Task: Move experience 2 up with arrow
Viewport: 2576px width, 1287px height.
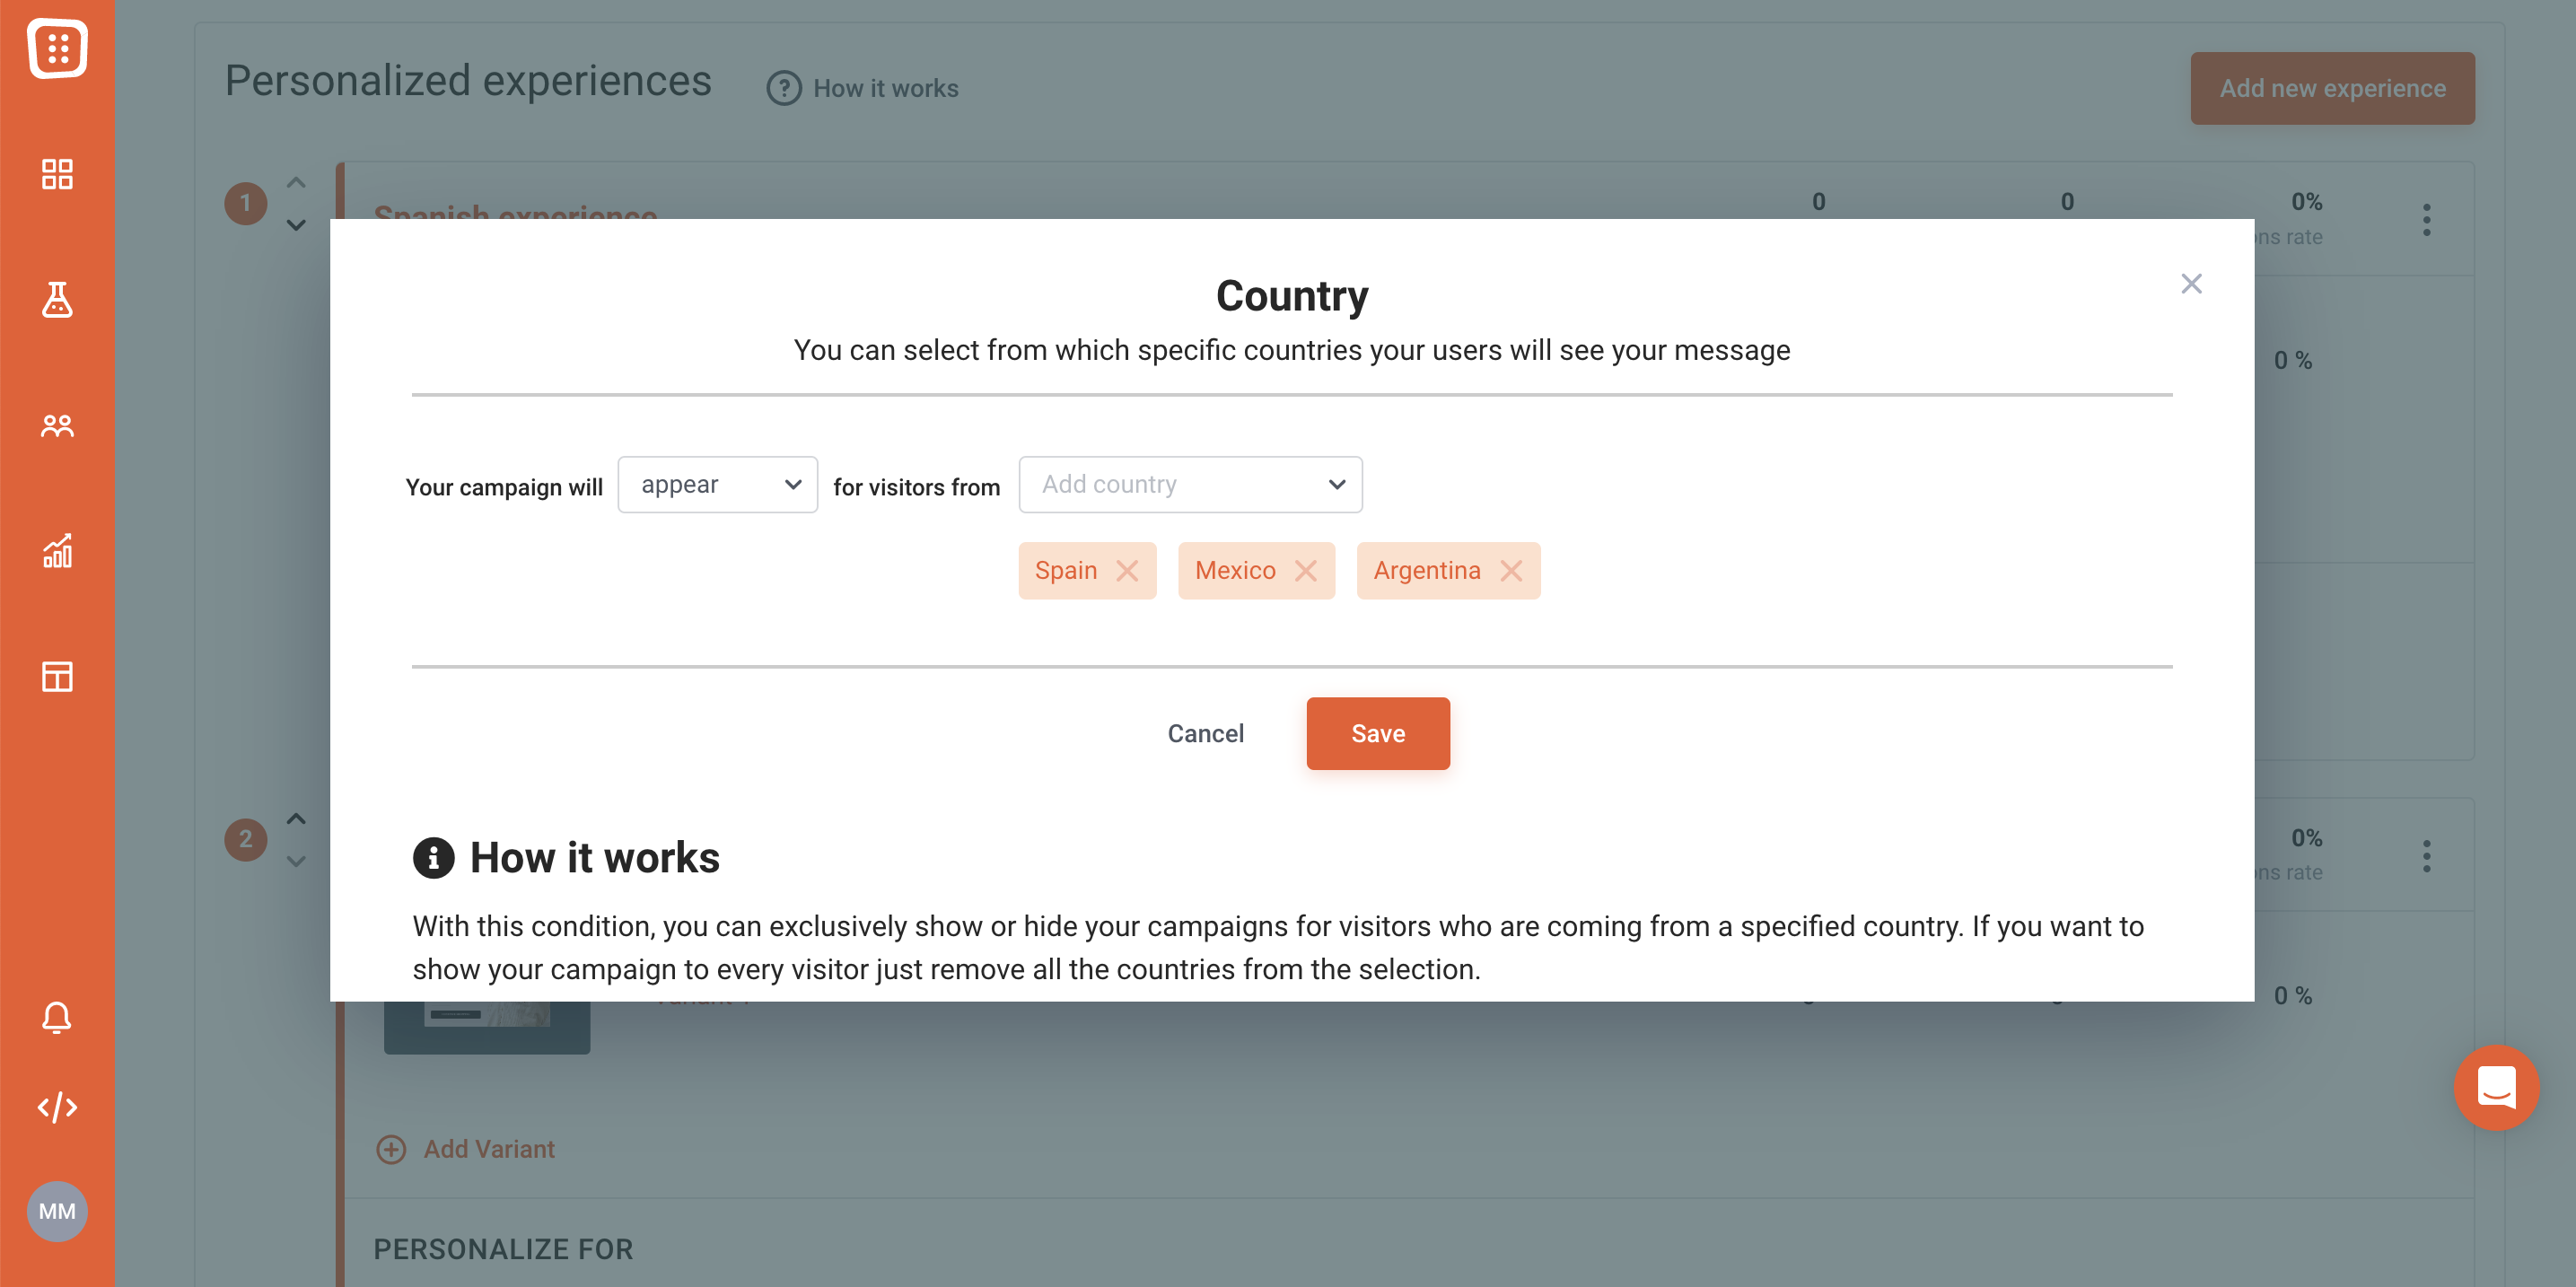Action: pyautogui.click(x=296, y=818)
